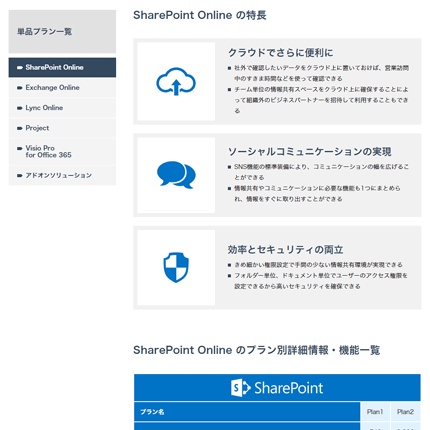Screen dimensions: 430x430
Task: Open Exchange Online plan page
Action: [62, 88]
